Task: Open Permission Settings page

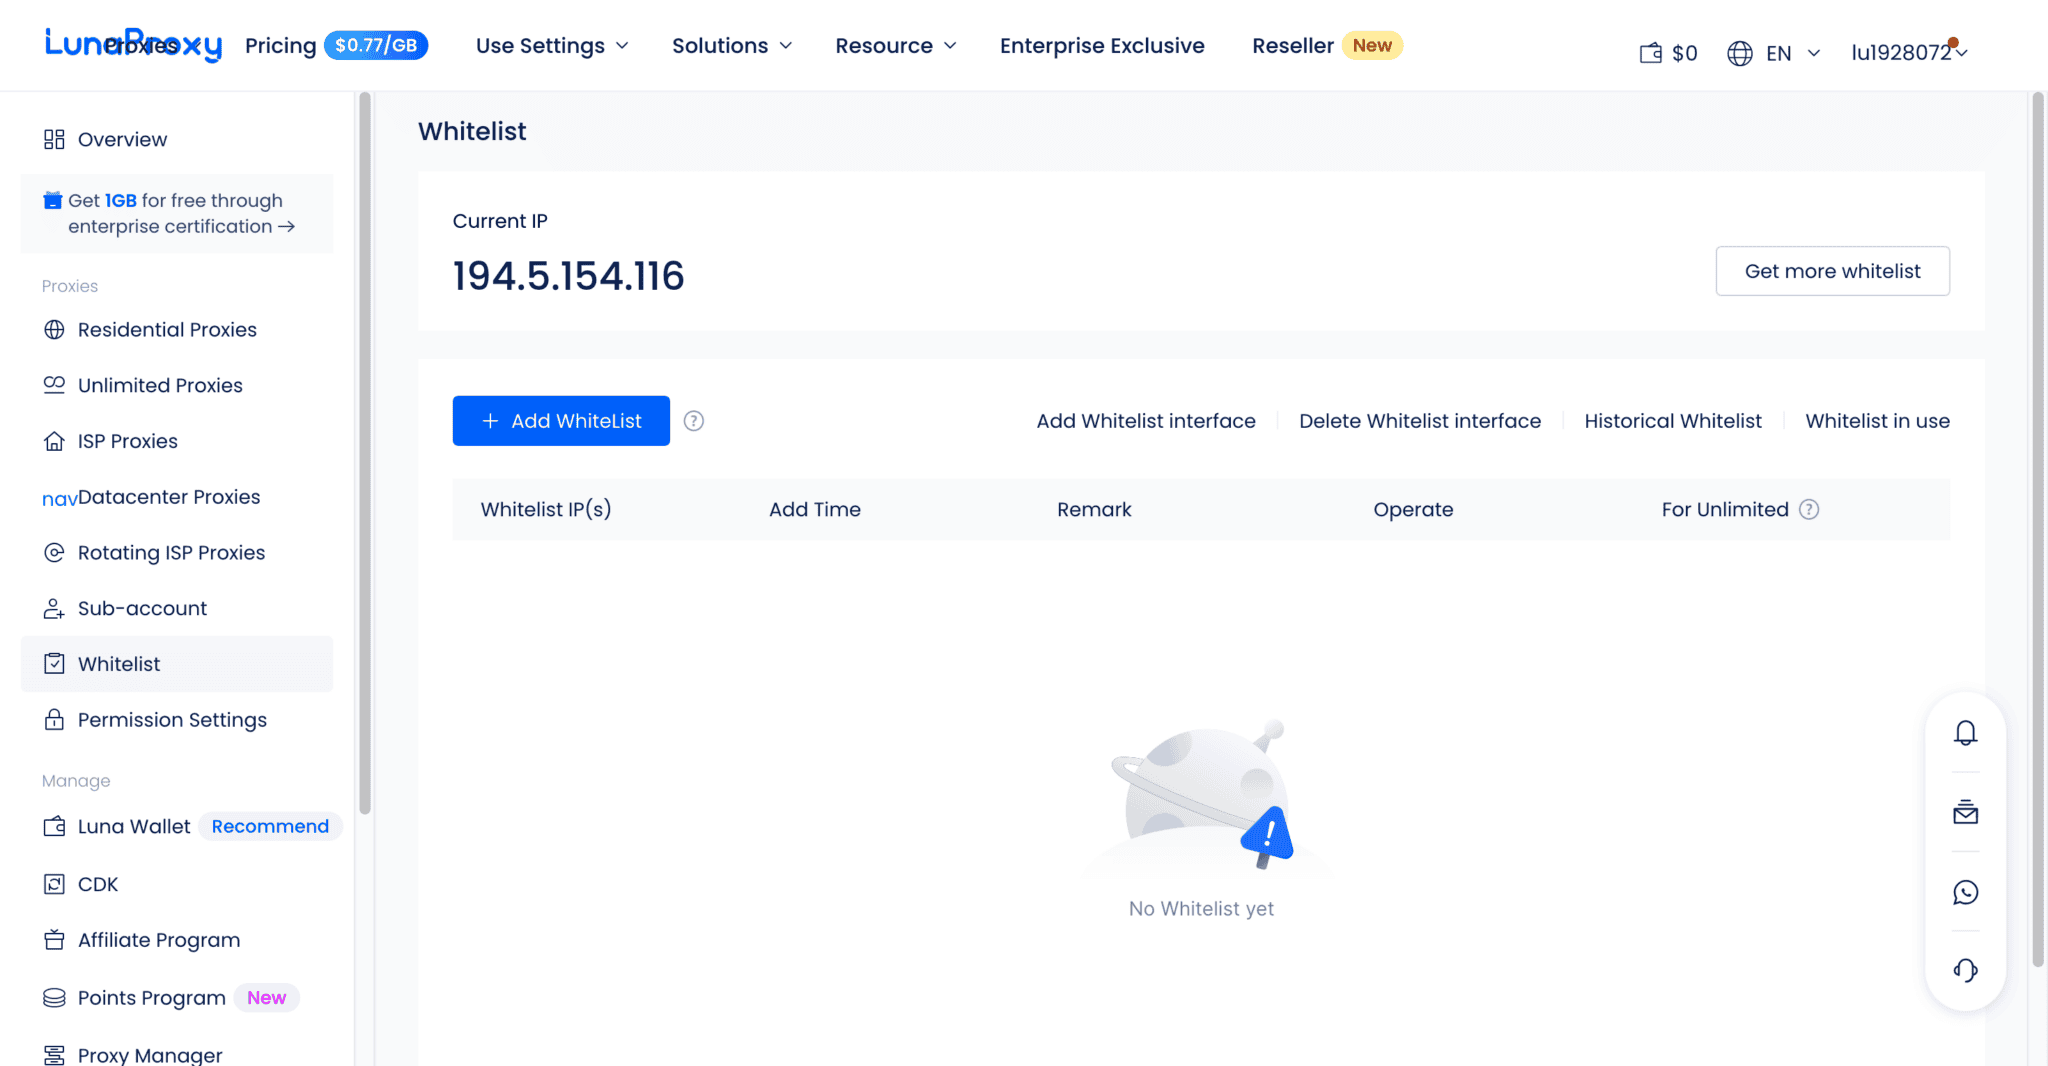Action: click(172, 719)
